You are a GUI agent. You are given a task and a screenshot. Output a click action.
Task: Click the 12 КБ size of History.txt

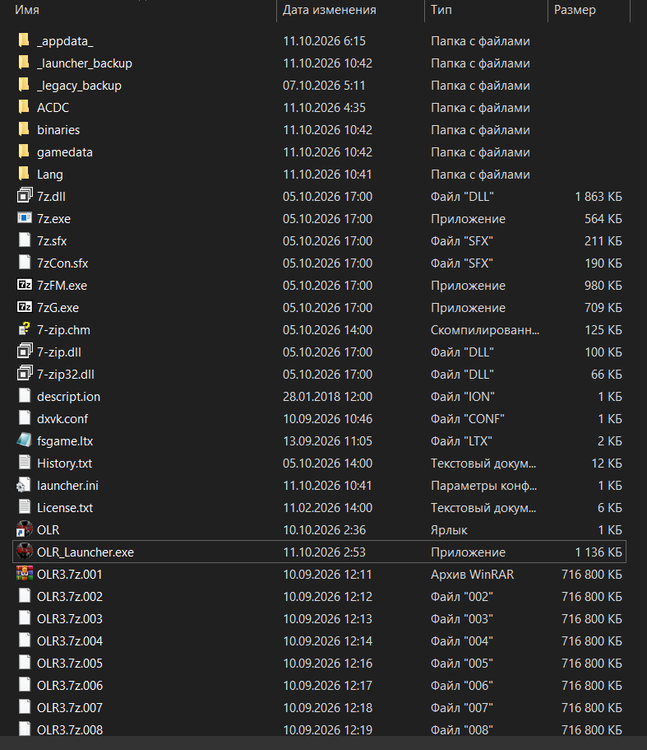click(606, 463)
